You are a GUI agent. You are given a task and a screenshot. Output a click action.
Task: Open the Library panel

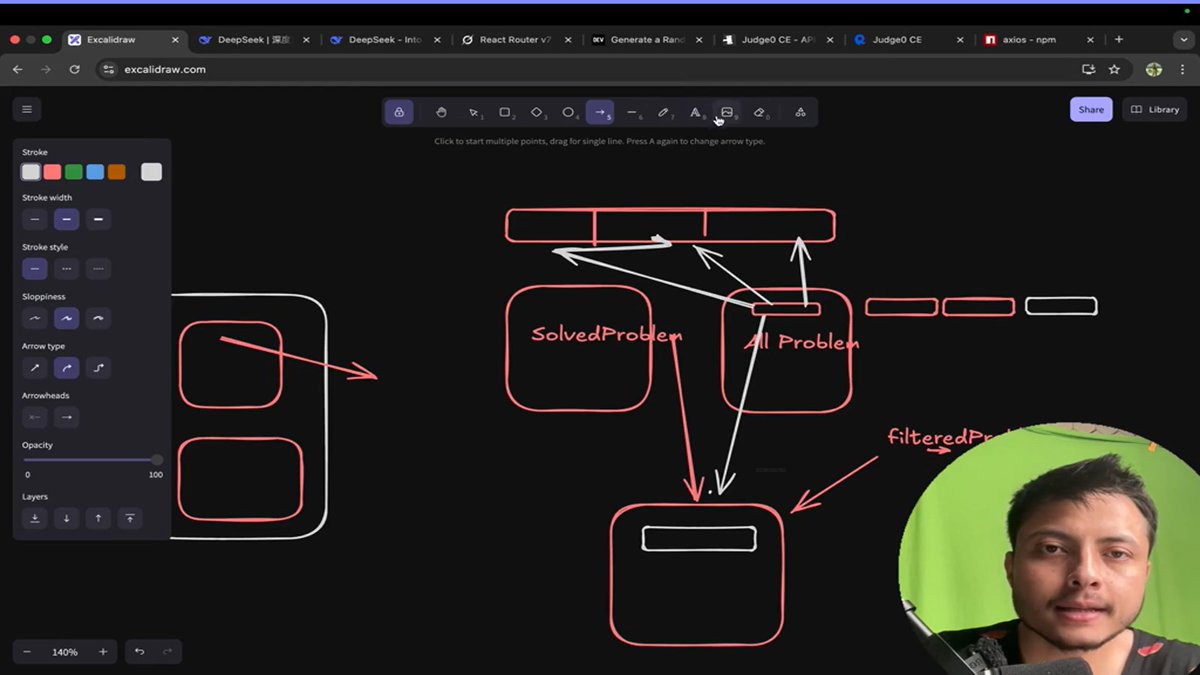tap(1155, 109)
